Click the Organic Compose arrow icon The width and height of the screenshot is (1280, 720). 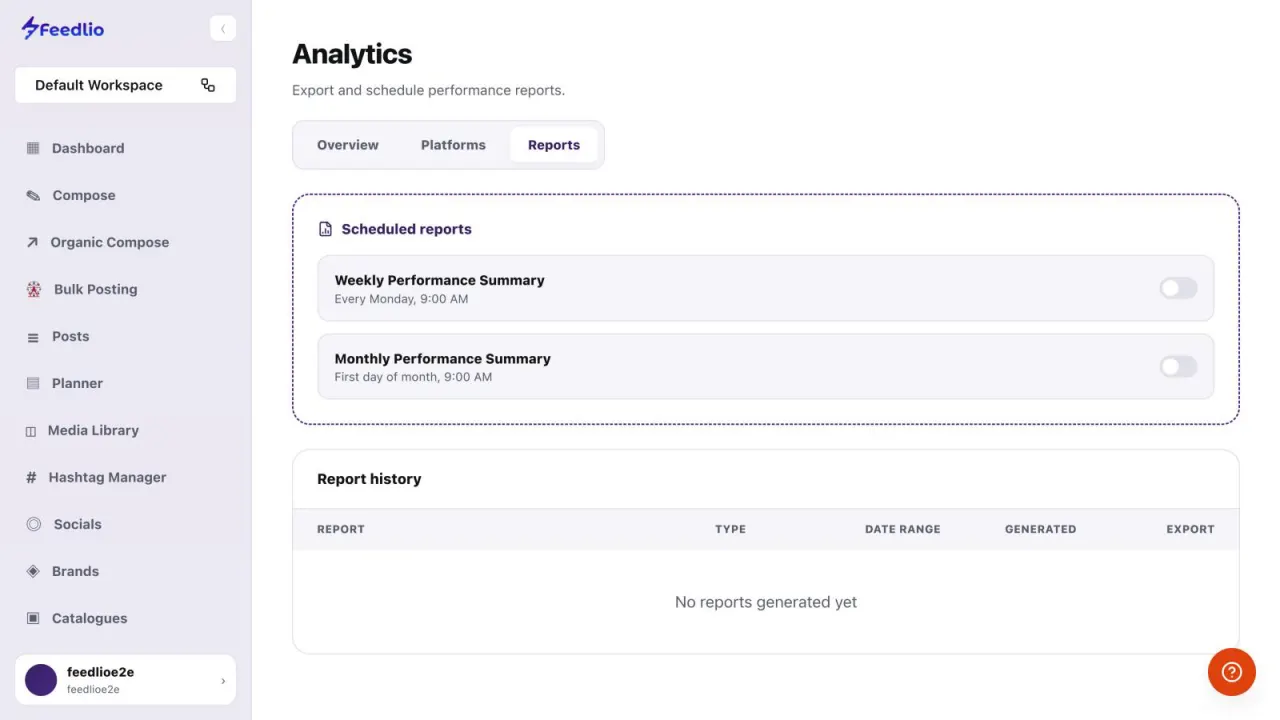(32, 242)
